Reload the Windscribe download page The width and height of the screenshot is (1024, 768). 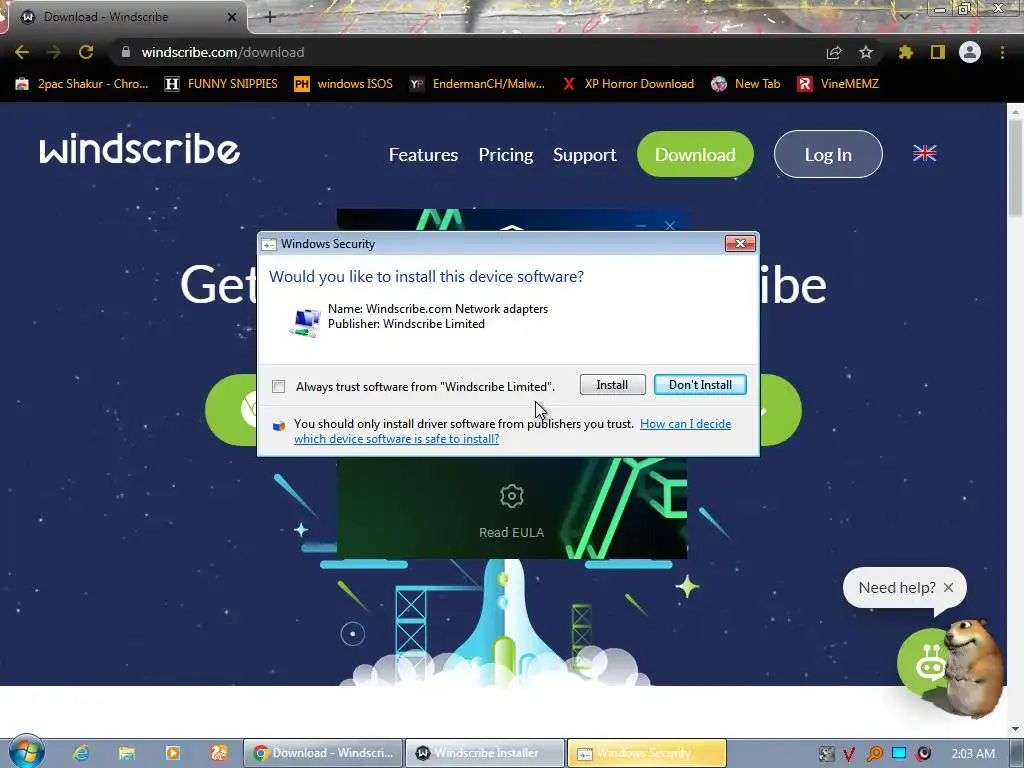tap(86, 52)
